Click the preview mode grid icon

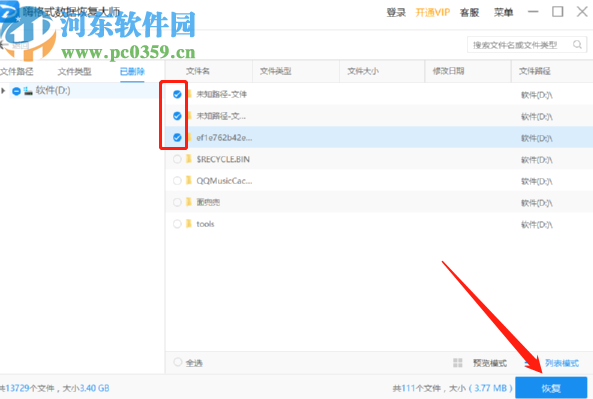(458, 363)
